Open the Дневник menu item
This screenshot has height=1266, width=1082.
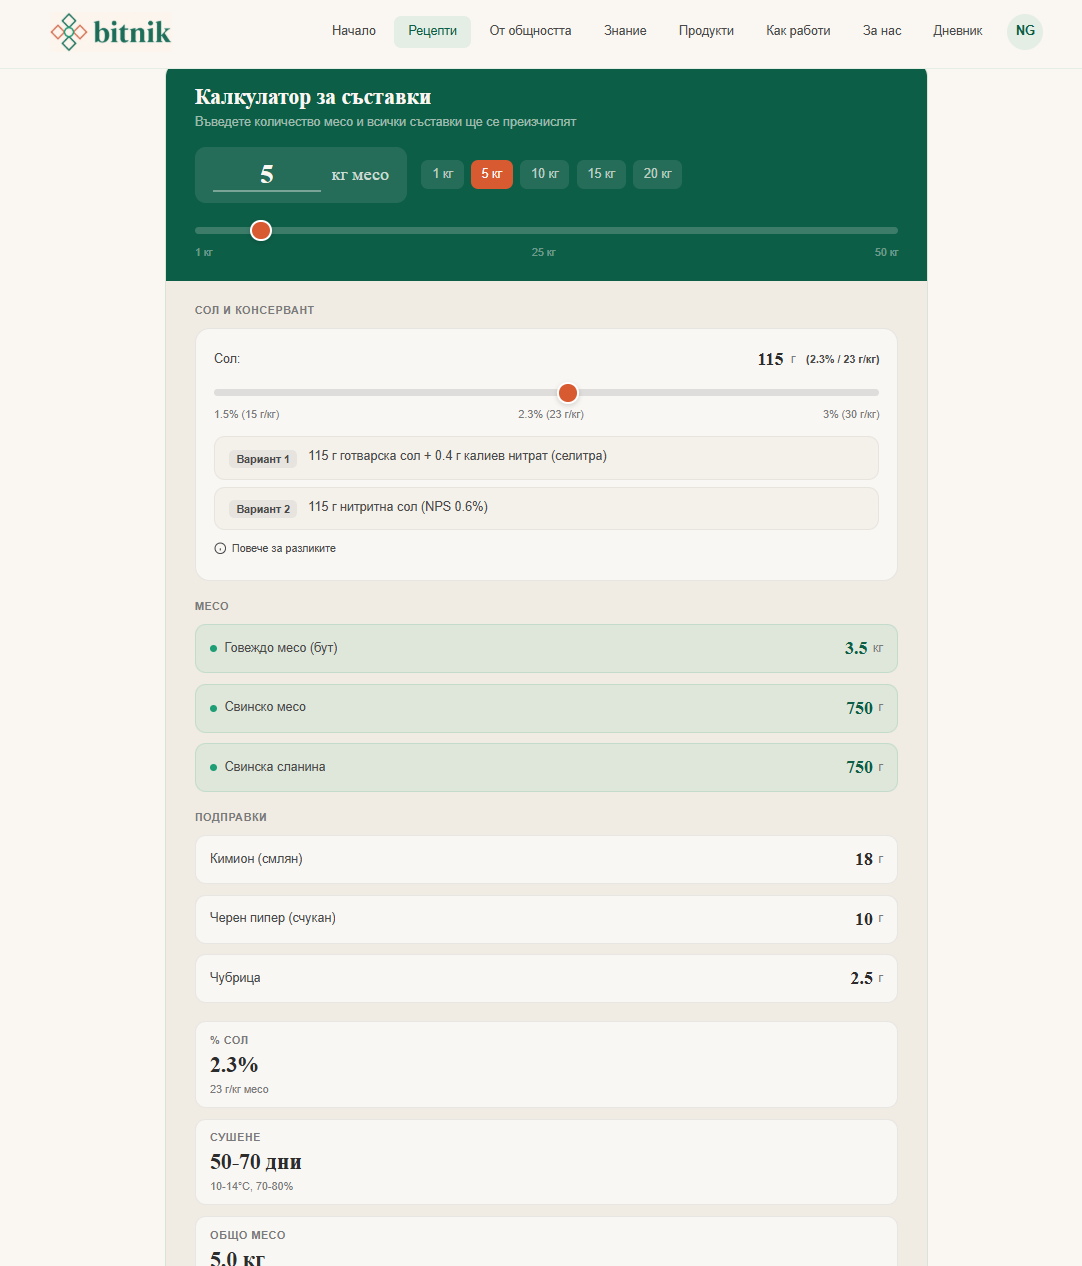(957, 31)
